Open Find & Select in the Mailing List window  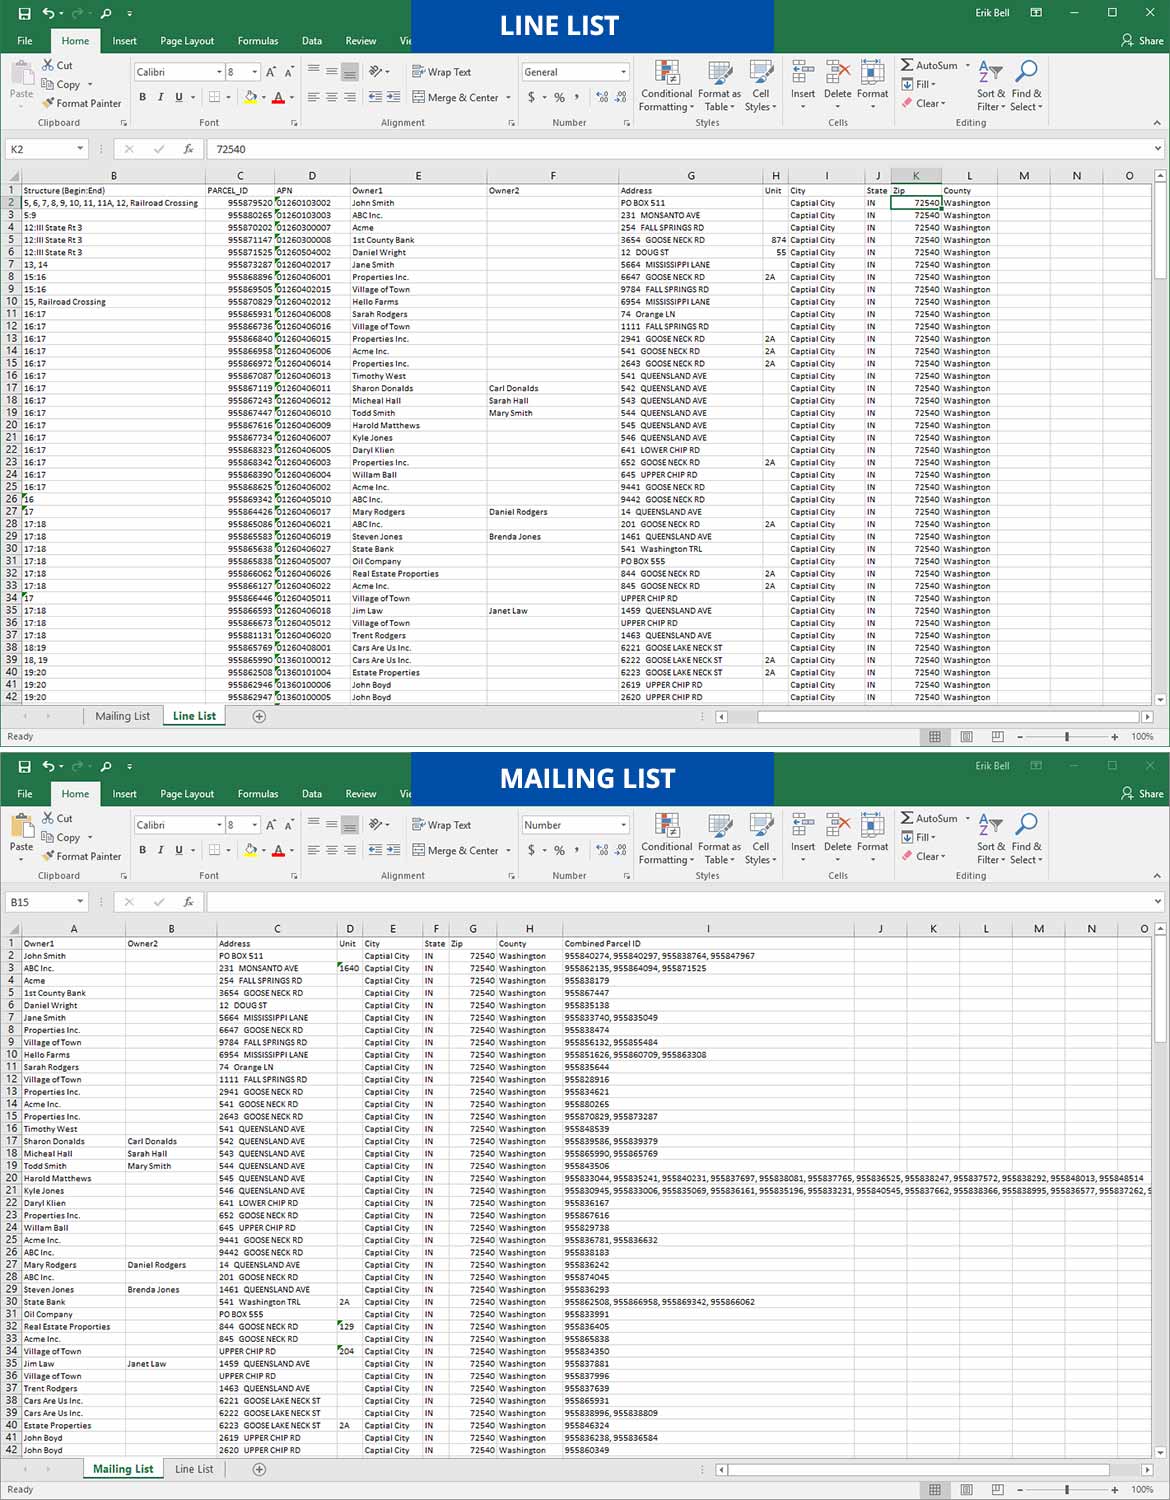pyautogui.click(x=1026, y=839)
